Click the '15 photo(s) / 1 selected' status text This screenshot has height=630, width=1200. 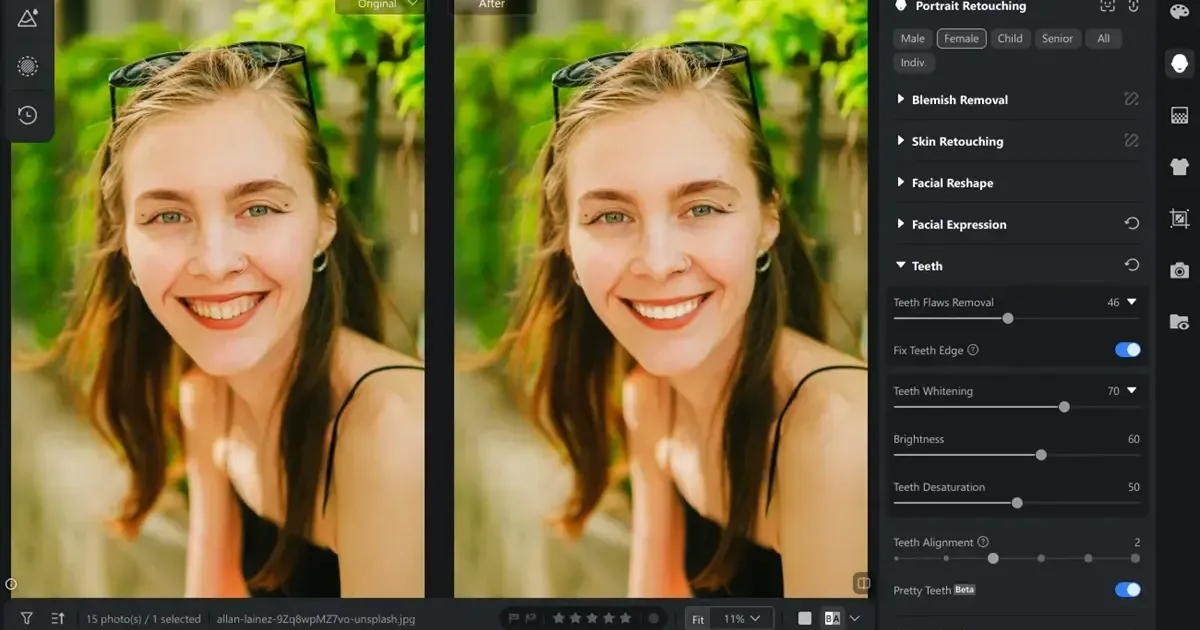pos(143,619)
